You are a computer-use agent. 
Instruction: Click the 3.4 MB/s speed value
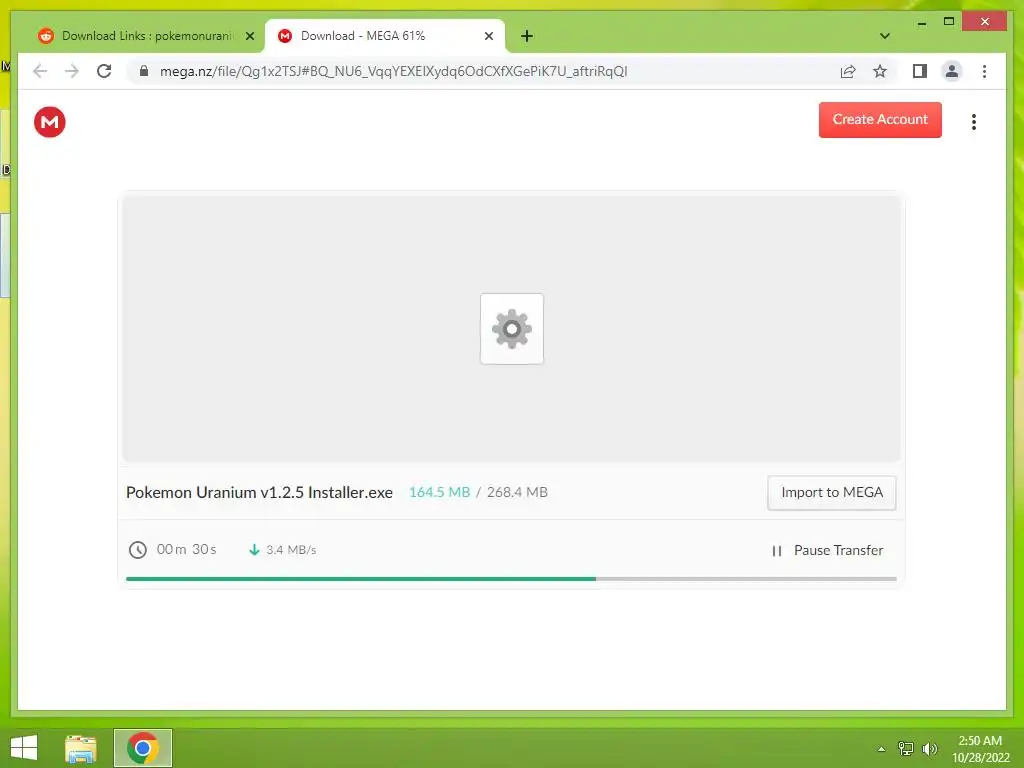click(291, 550)
